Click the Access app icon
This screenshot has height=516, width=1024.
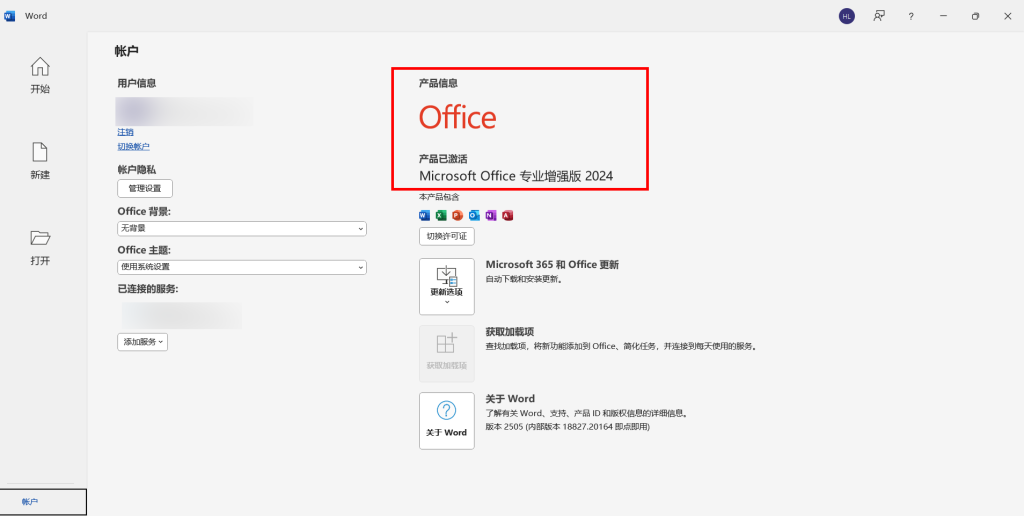pyautogui.click(x=507, y=216)
